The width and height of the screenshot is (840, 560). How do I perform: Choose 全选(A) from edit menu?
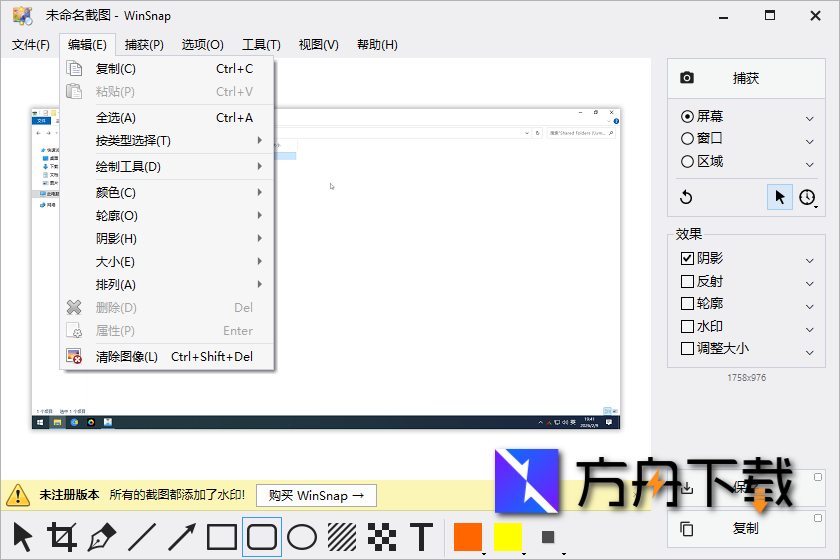167,117
